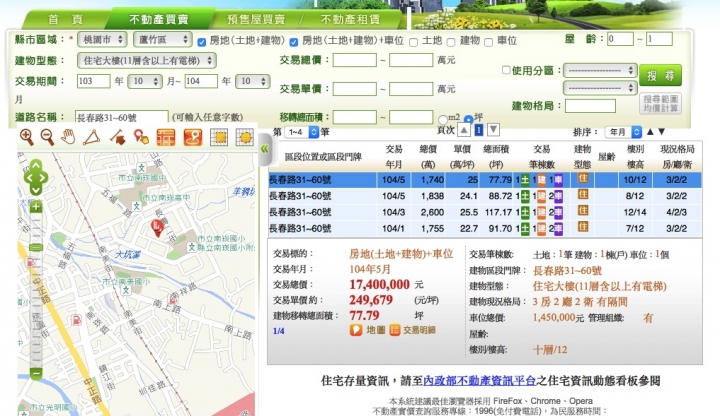This screenshot has width=720, height=416.
Task: Pan map left with green arrow
Action: [28, 177]
